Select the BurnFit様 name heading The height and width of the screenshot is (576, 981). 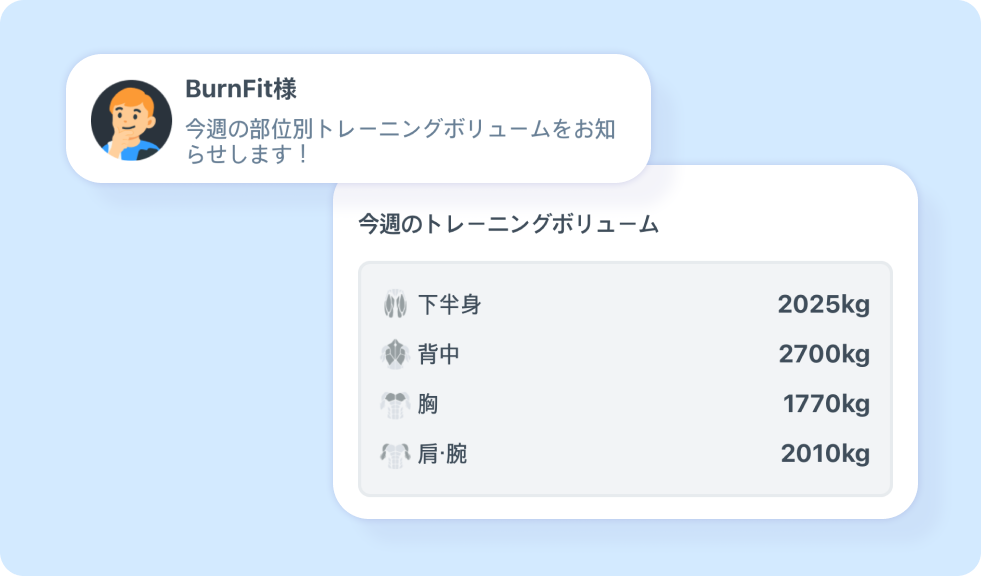point(241,89)
